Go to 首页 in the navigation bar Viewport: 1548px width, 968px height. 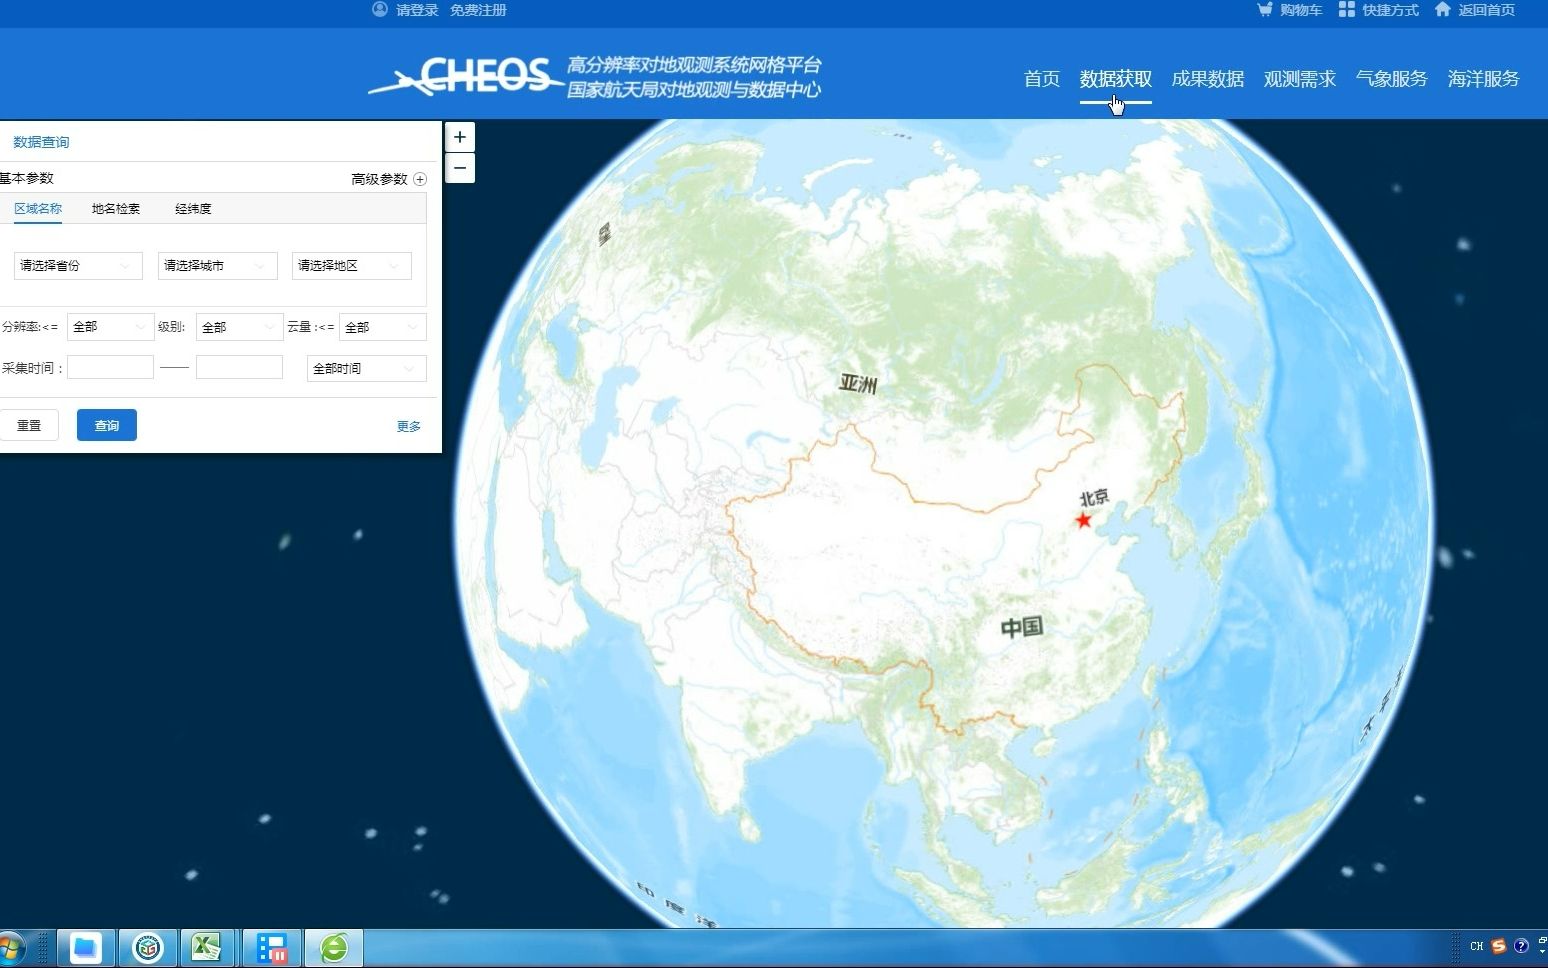1042,79
